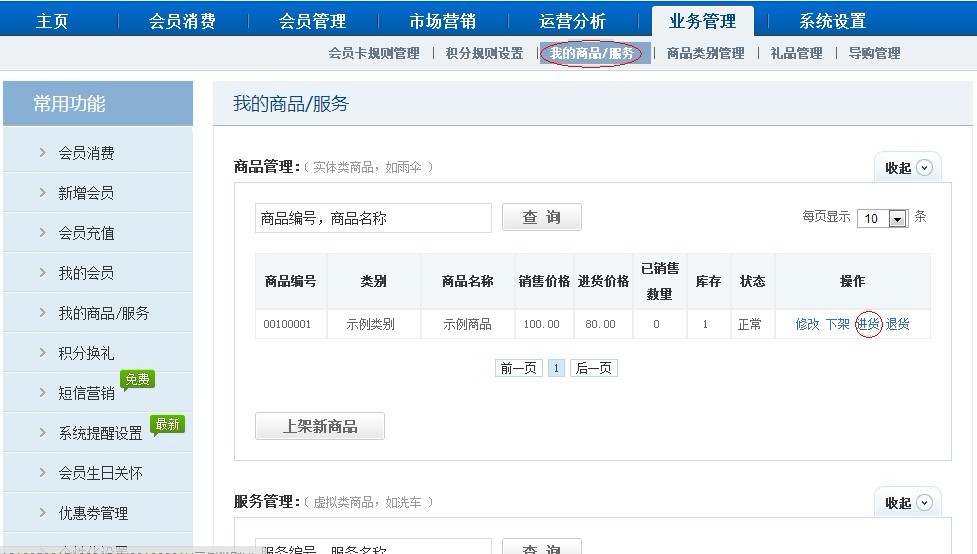Focus the 商品编号，商品名称 search field
This screenshot has width=977, height=554.
[x=373, y=218]
